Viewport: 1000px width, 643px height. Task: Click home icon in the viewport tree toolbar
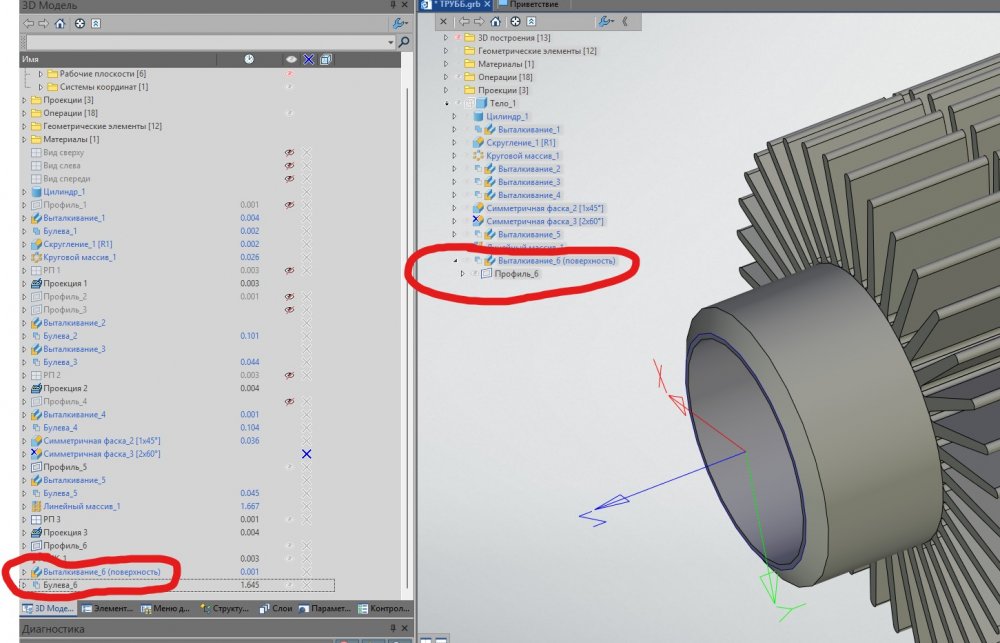point(496,22)
